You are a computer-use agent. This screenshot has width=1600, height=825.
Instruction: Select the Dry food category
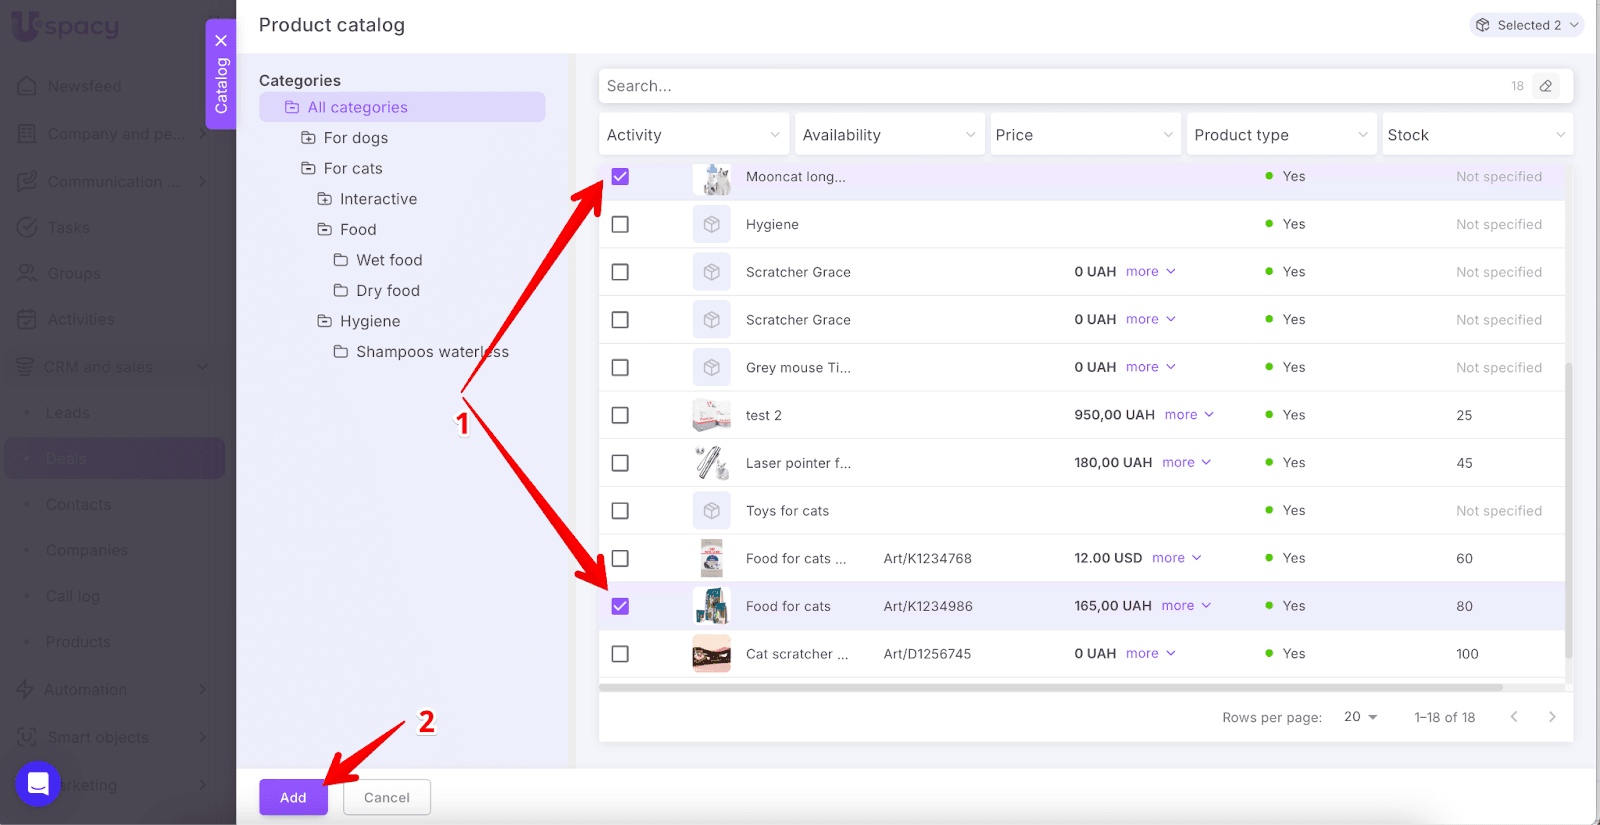click(387, 291)
